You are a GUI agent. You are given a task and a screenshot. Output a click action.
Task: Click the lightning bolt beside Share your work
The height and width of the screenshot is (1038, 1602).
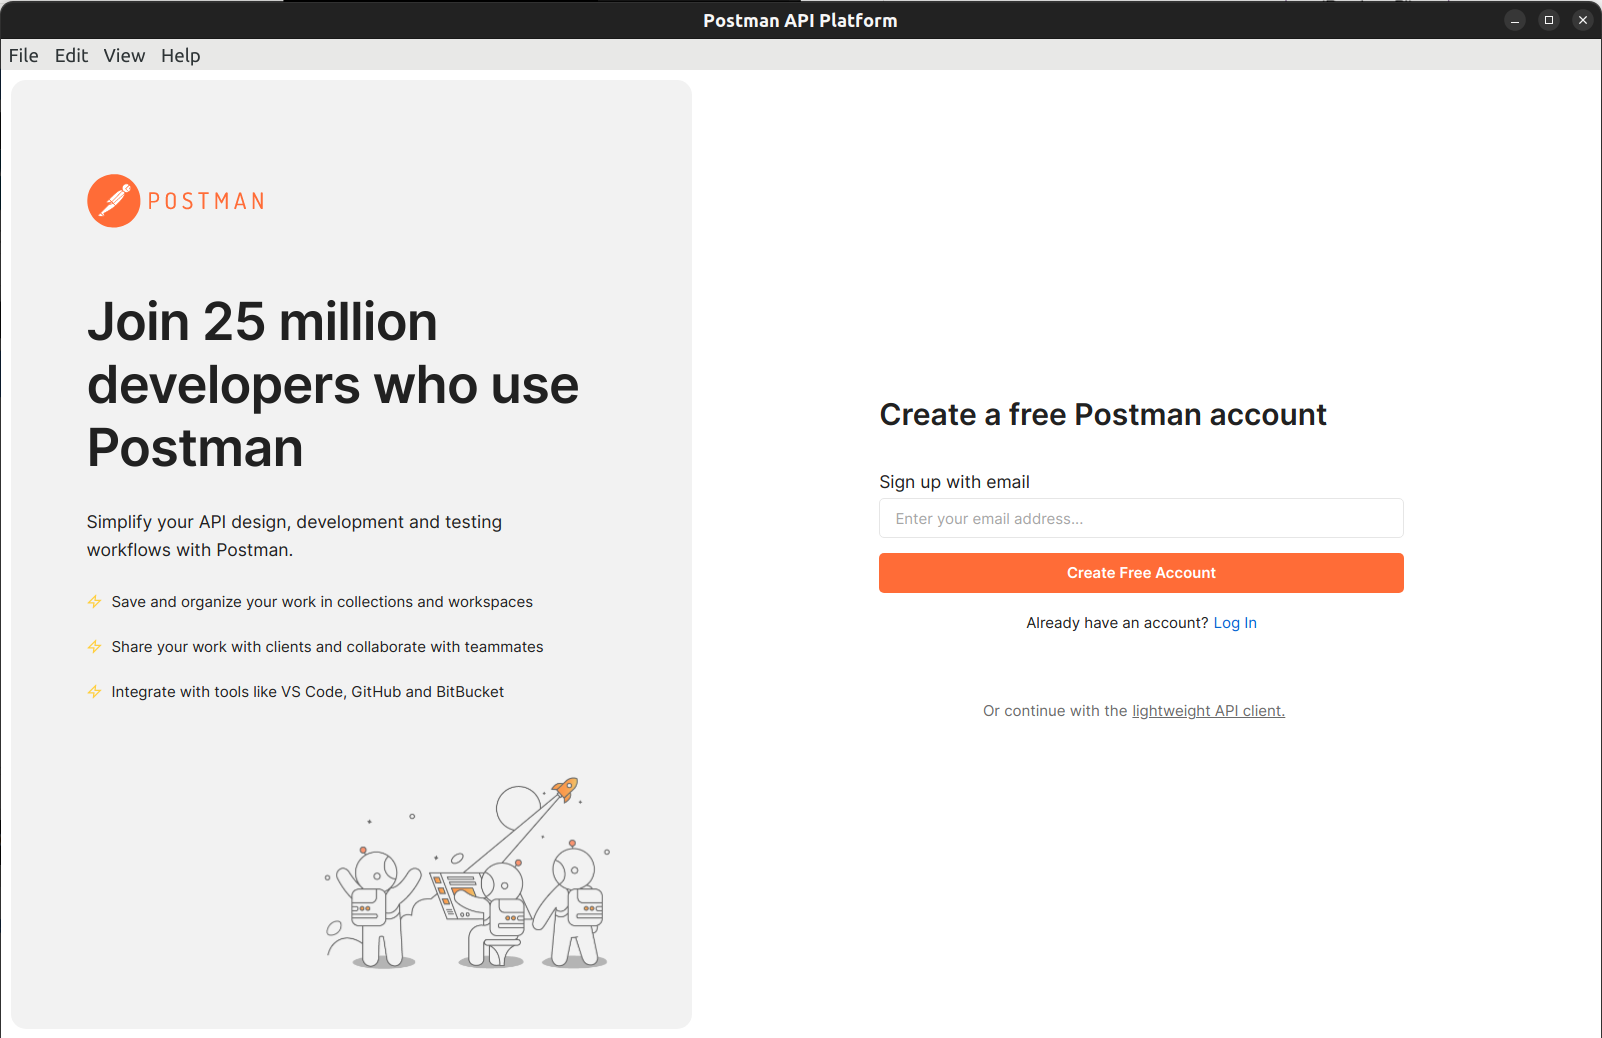pyautogui.click(x=94, y=647)
